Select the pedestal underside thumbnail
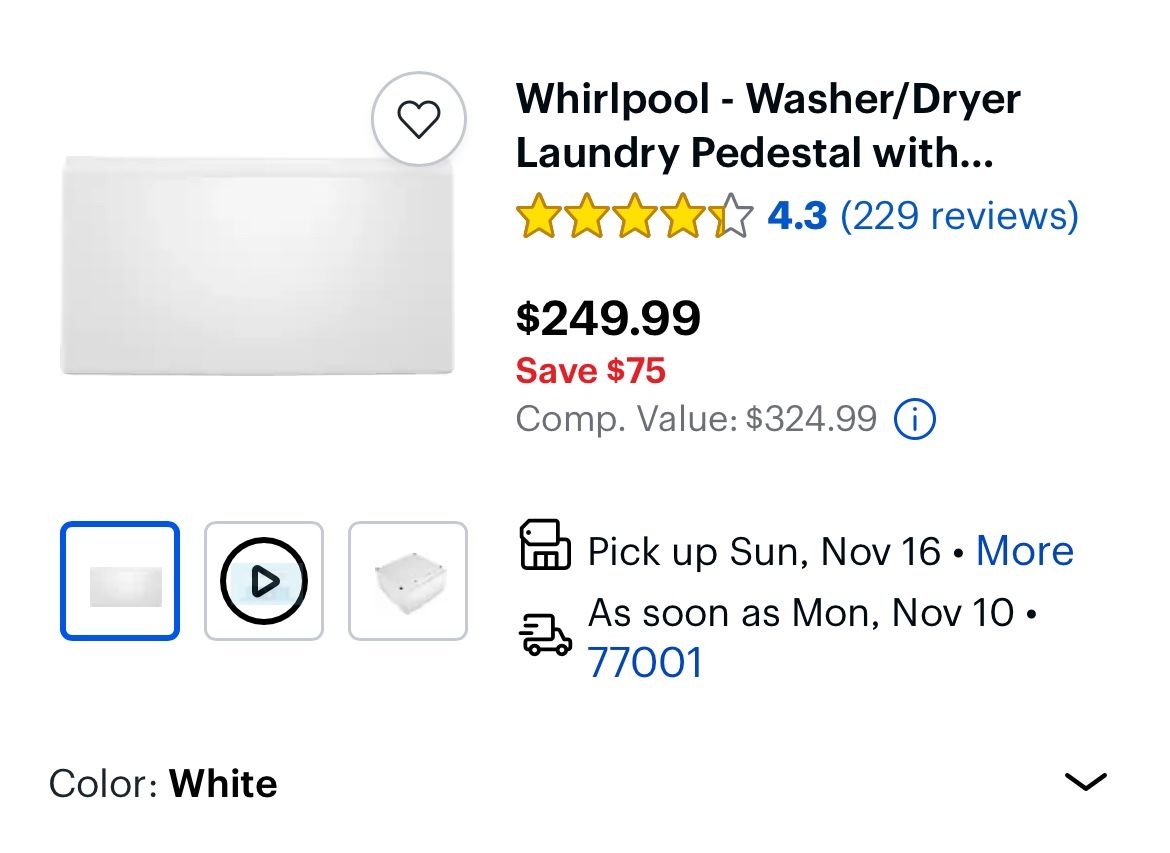1170x853 pixels. click(x=407, y=580)
